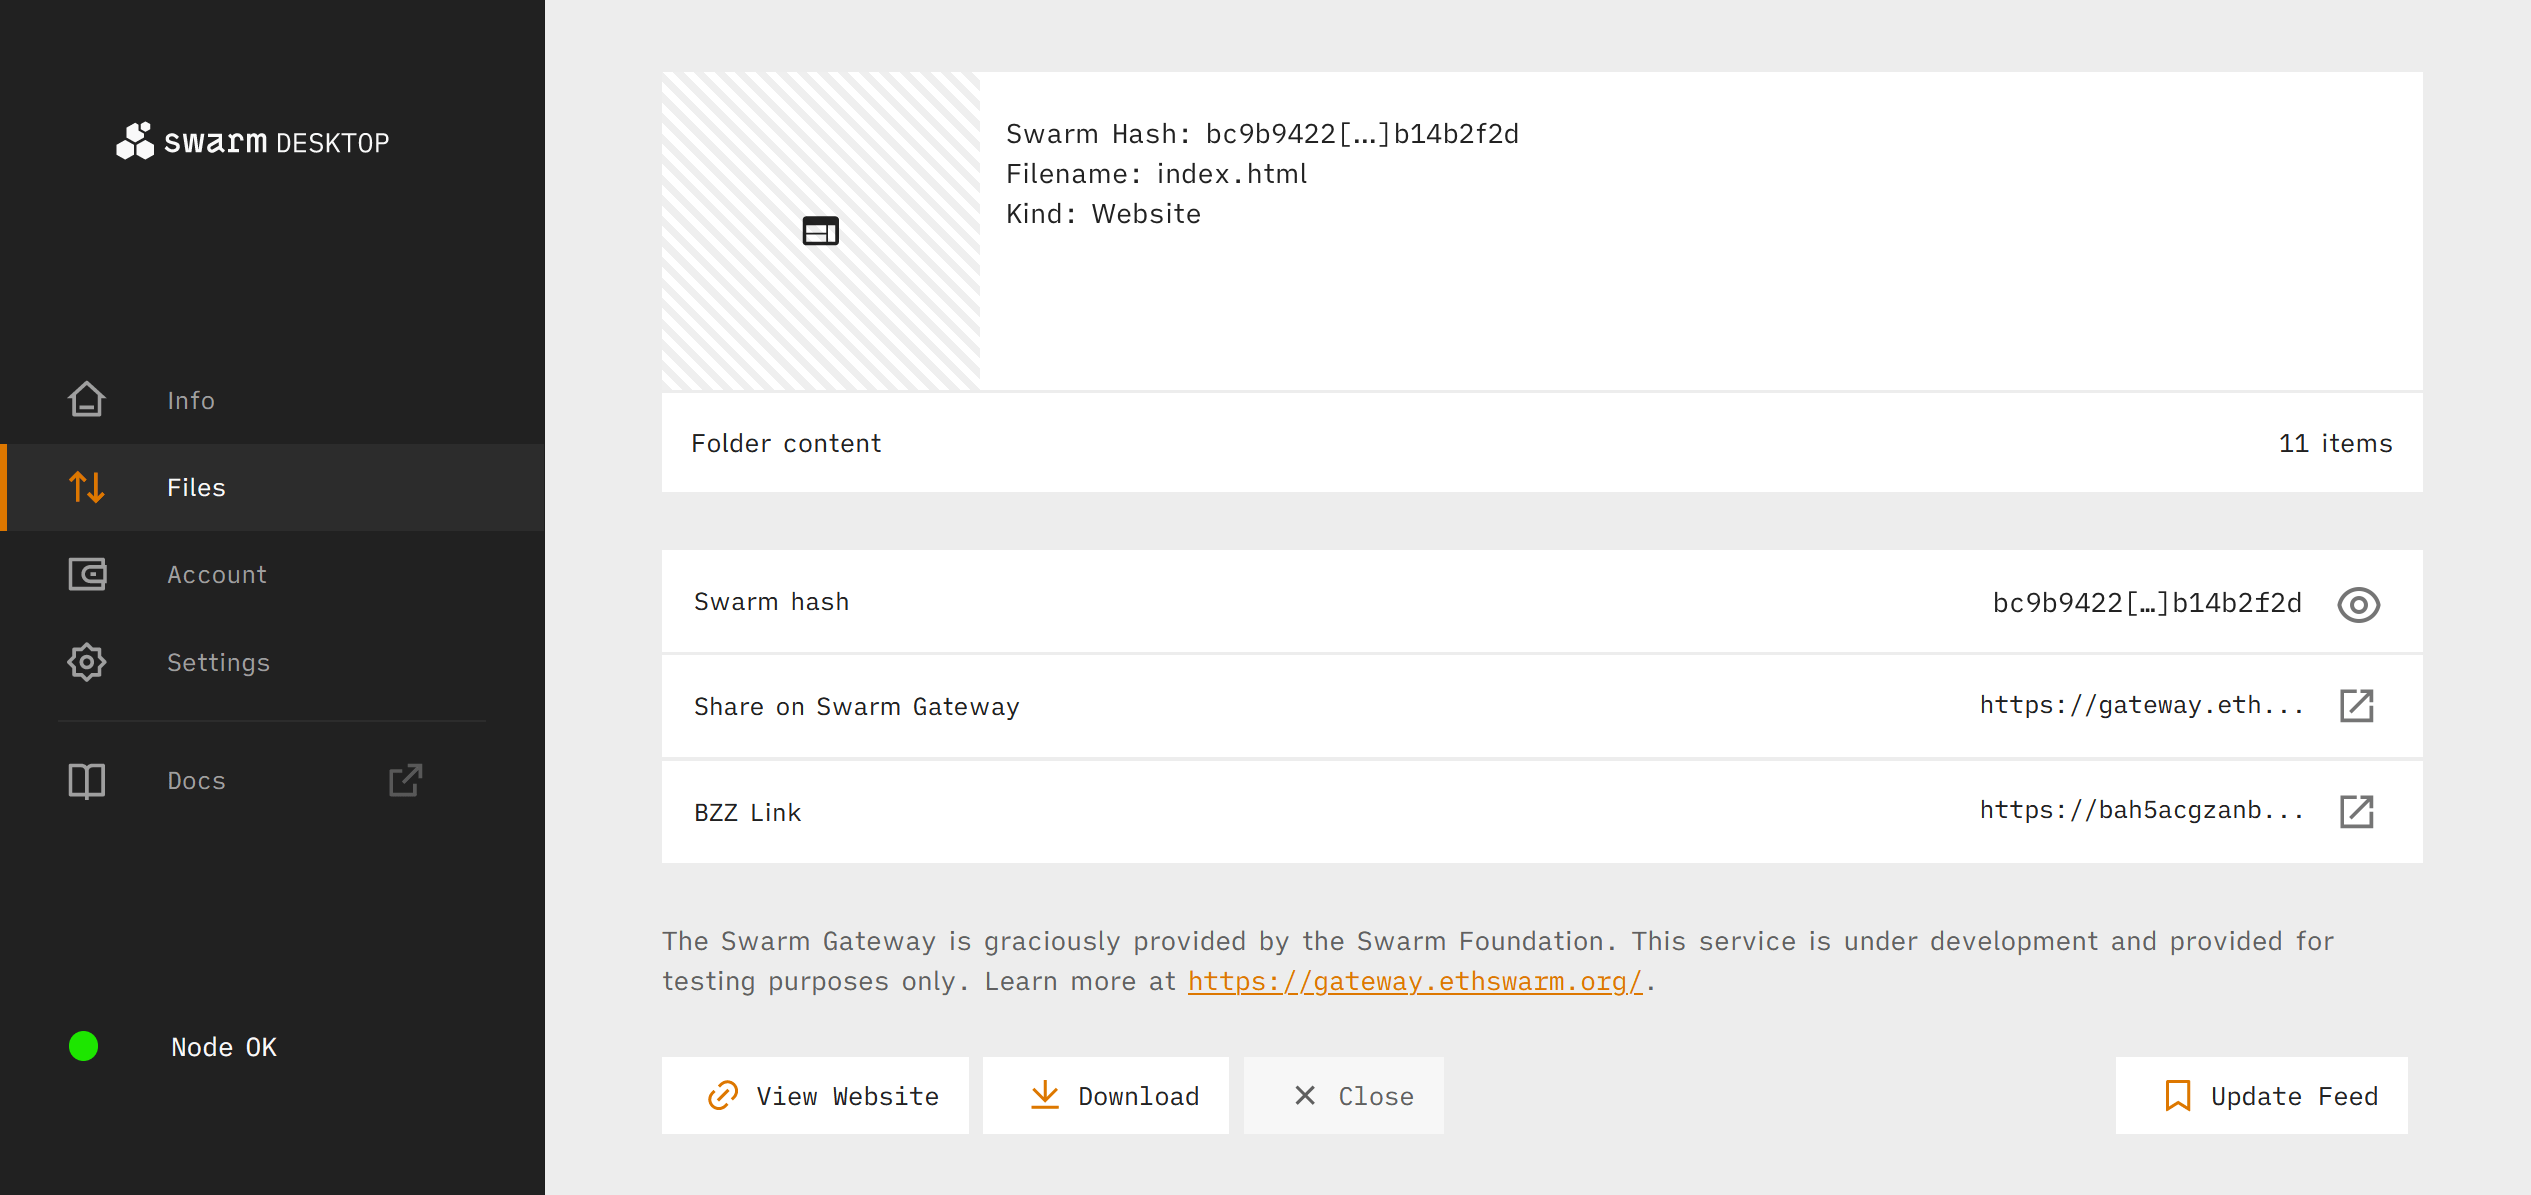Open the BZZ Link external icon

click(2357, 811)
